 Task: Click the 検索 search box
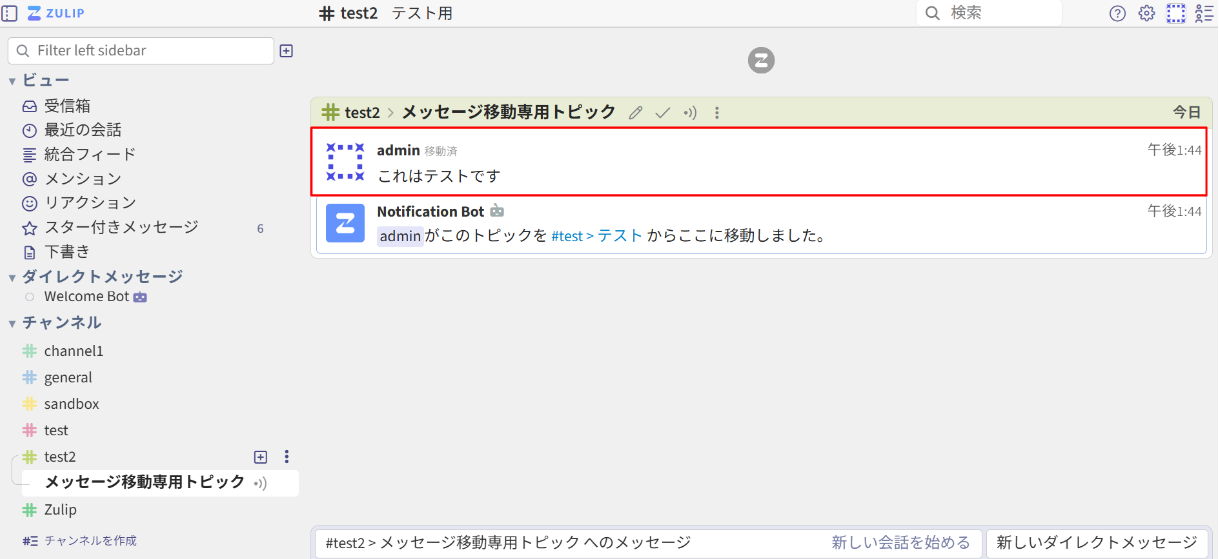coord(989,13)
